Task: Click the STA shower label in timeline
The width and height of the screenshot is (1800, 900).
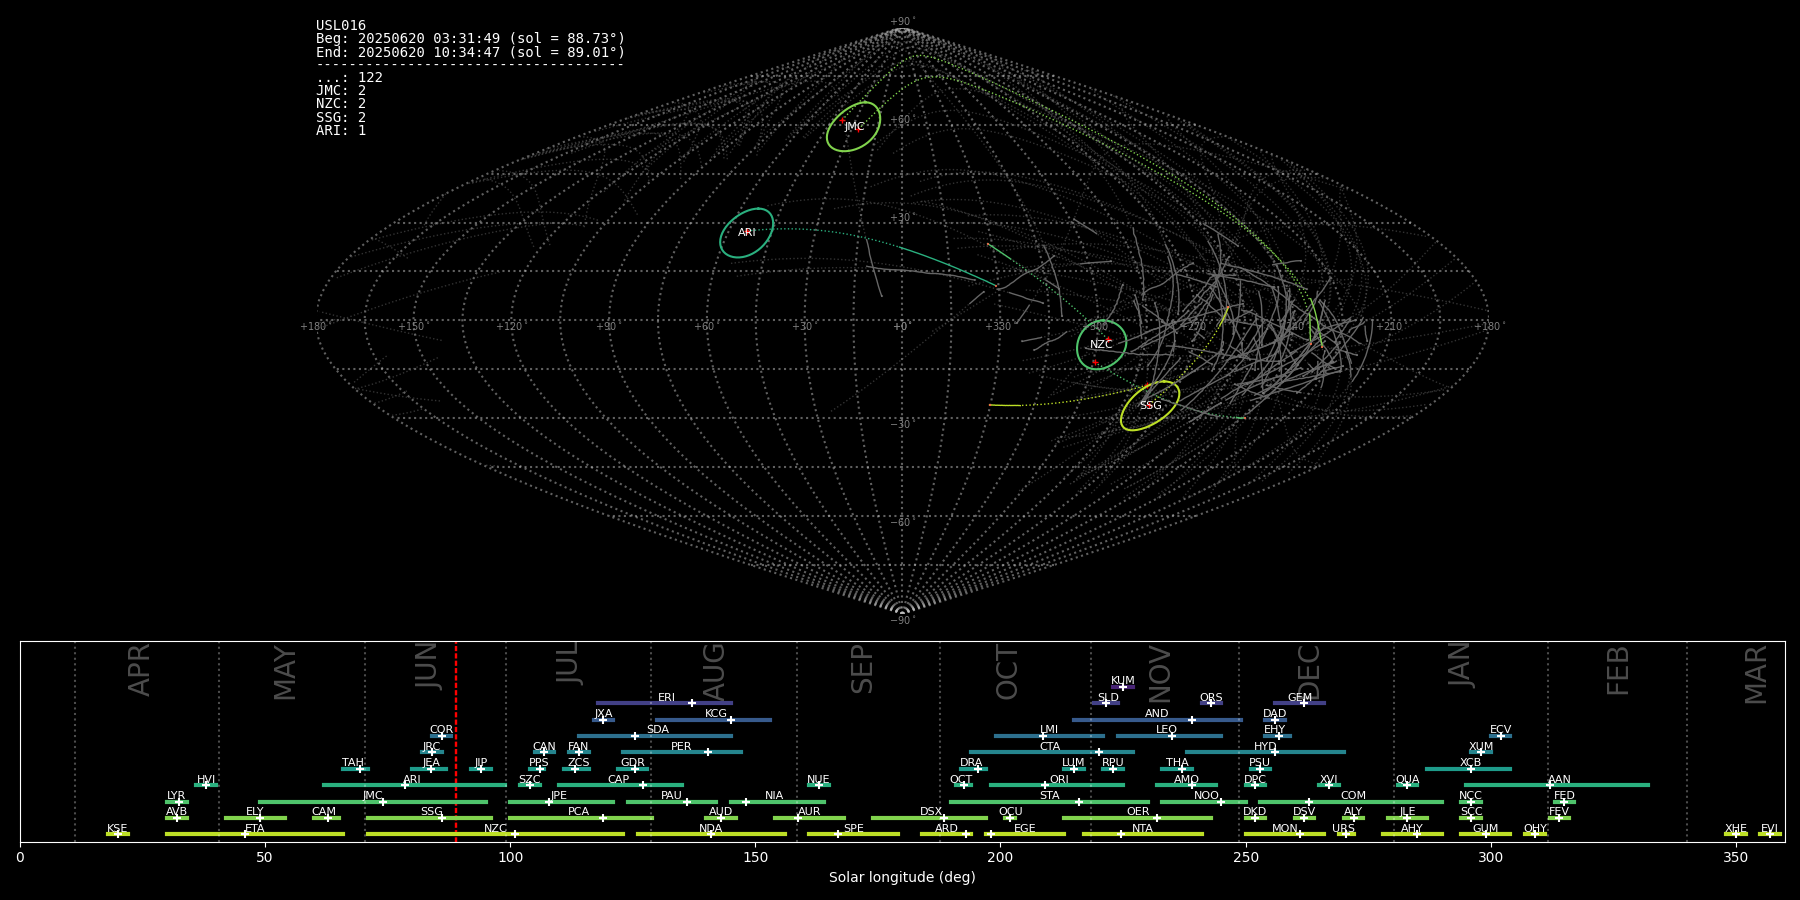Action: tap(1049, 796)
